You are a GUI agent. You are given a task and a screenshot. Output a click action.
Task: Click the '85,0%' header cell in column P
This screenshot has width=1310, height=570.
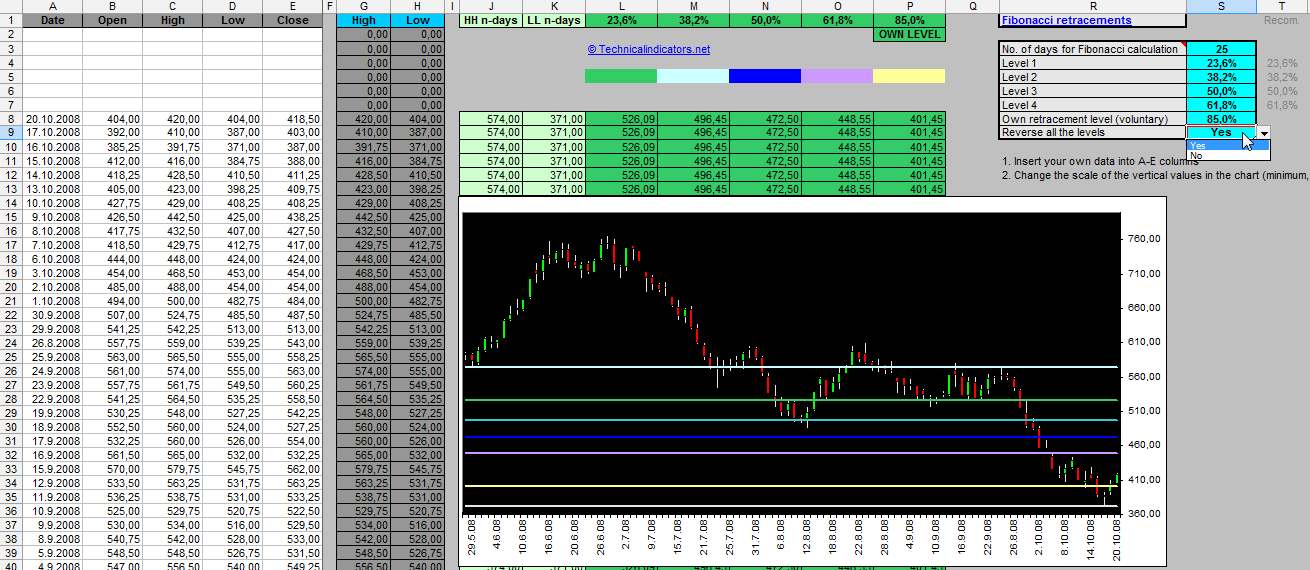click(x=909, y=20)
